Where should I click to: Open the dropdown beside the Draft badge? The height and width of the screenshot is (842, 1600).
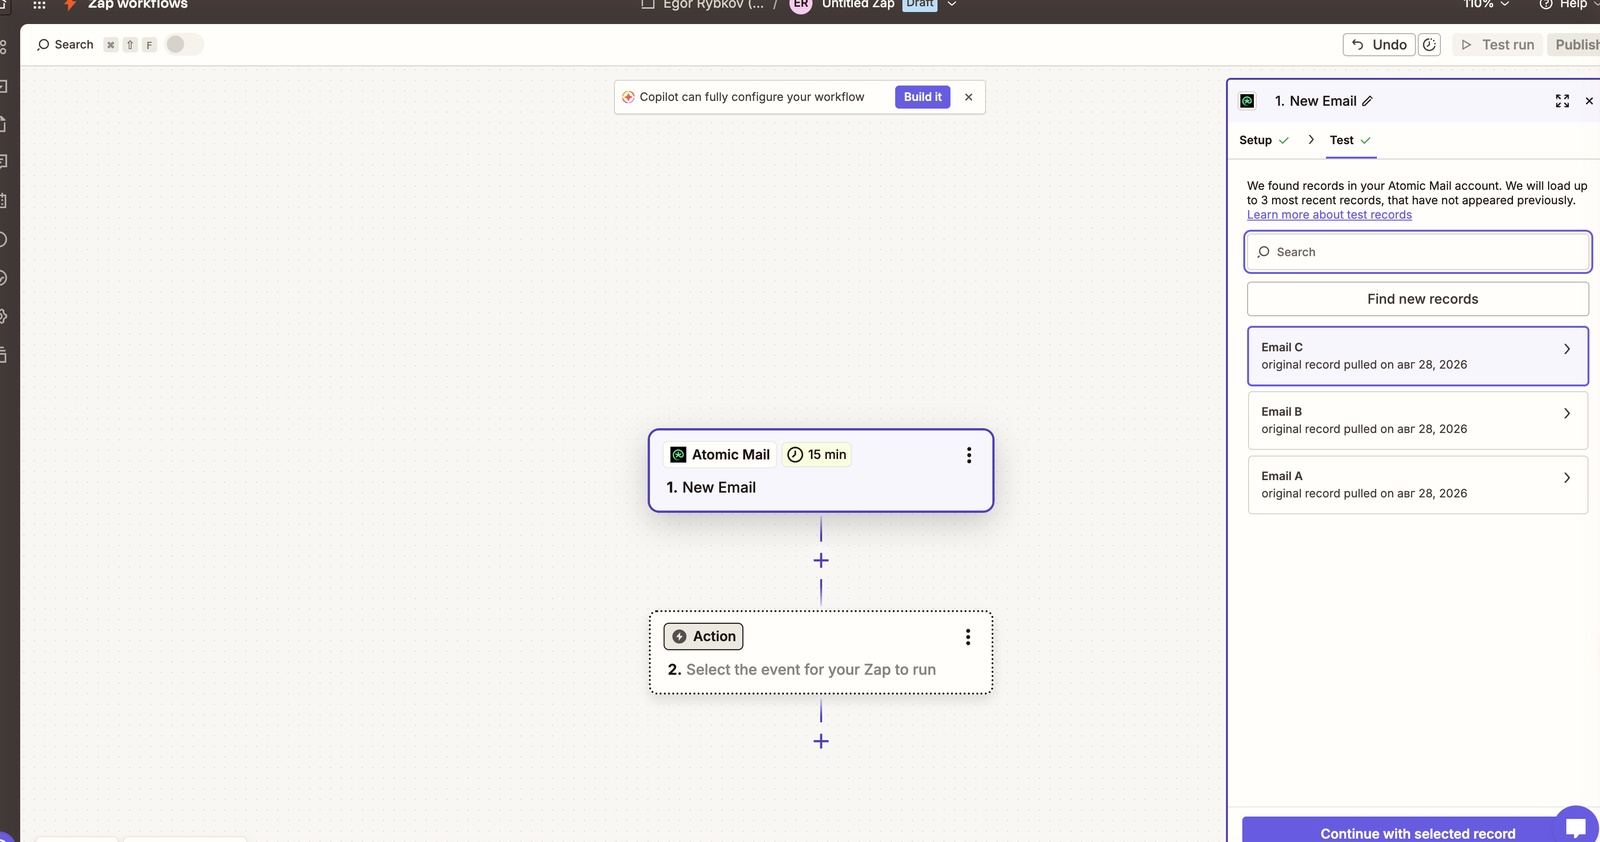[952, 4]
